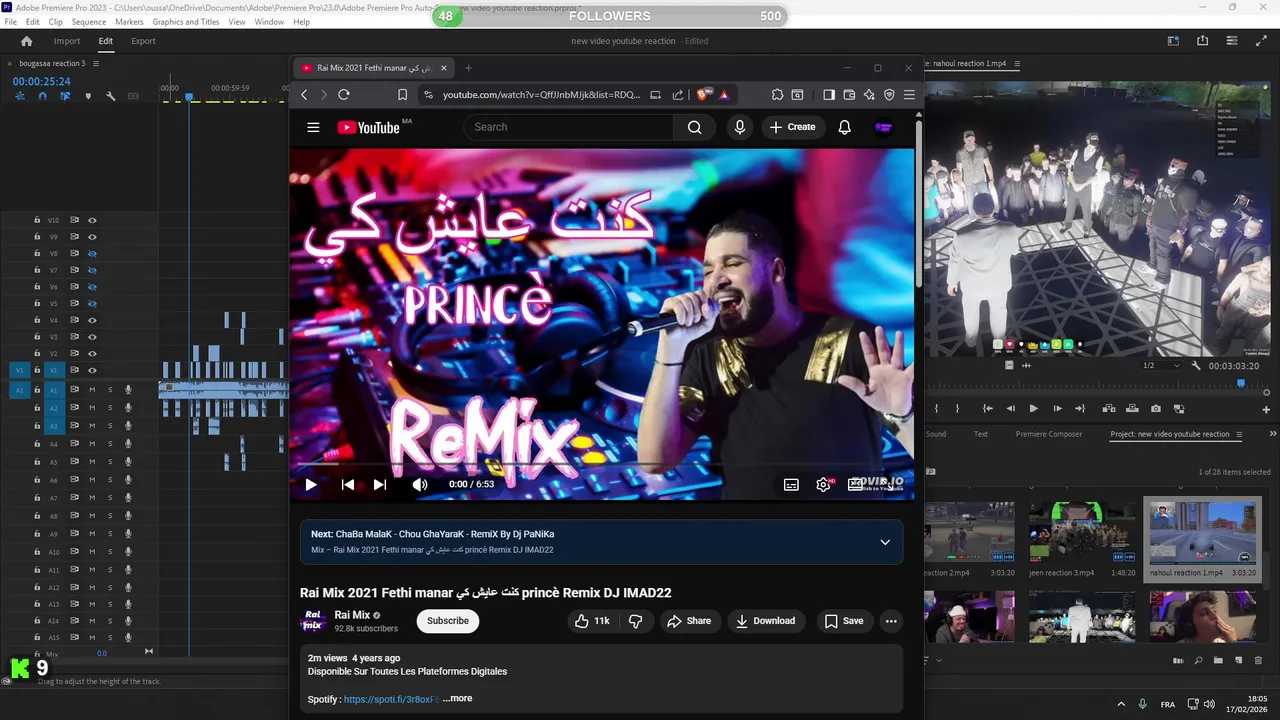Viewport: 1280px width, 720px height.
Task: Play the clip in the Source monitor
Action: click(x=1033, y=408)
